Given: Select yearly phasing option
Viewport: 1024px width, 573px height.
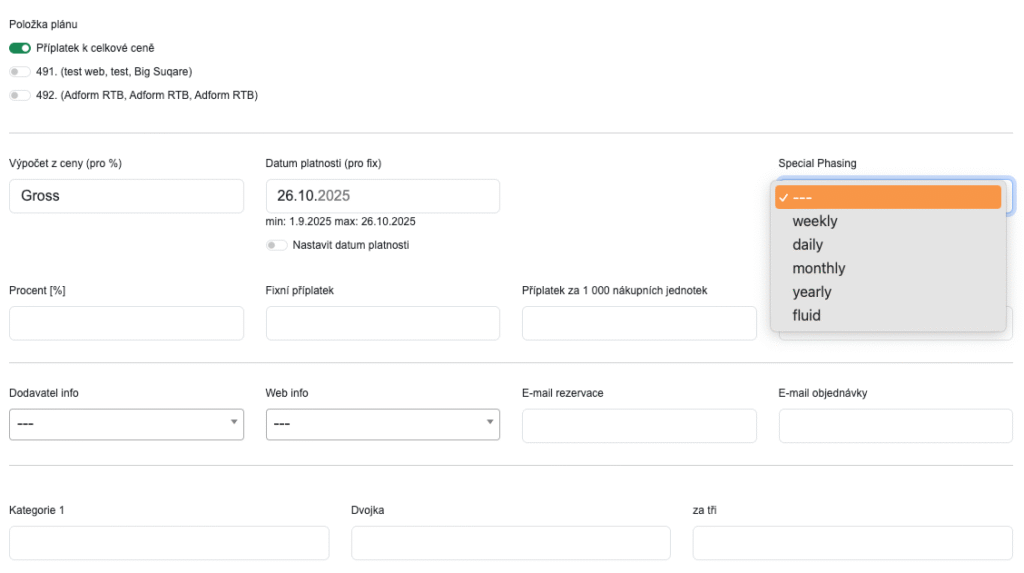Looking at the screenshot, I should pos(811,292).
